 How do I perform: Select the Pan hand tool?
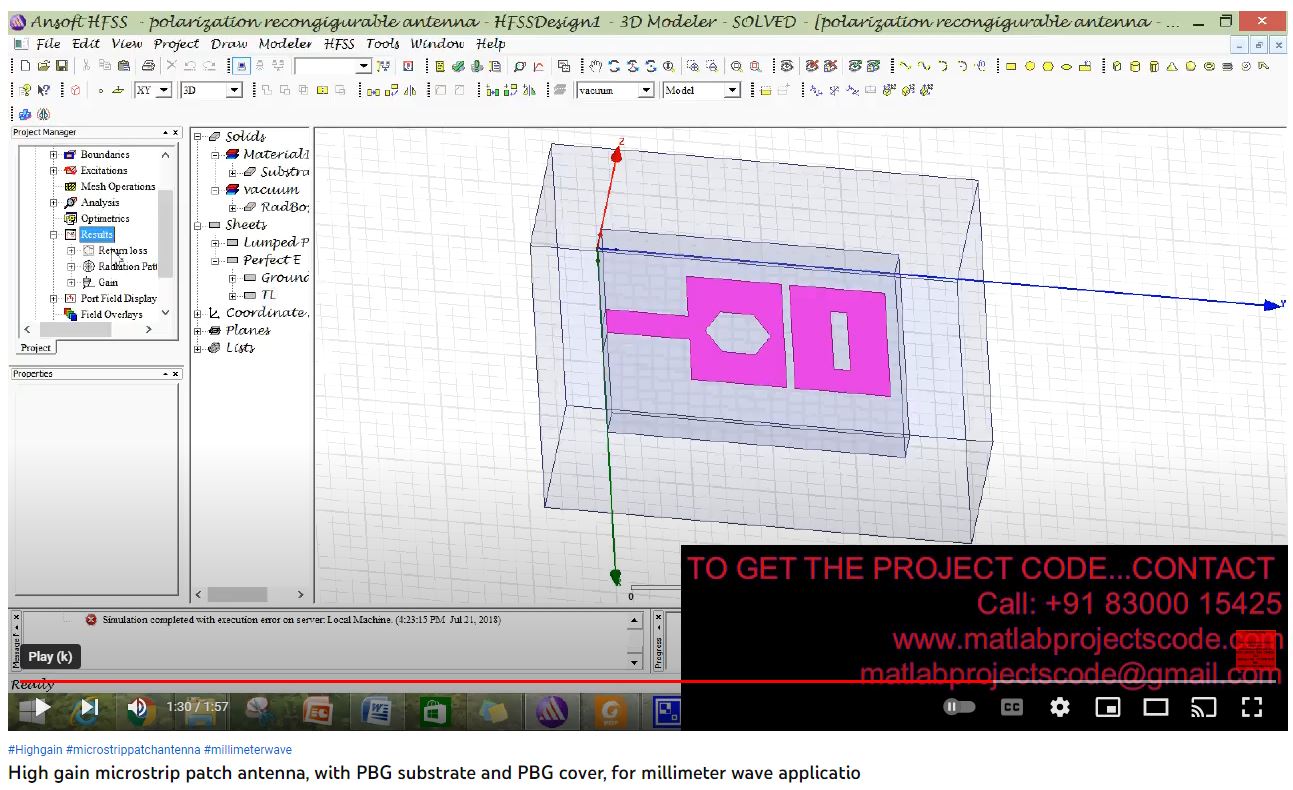pos(596,66)
